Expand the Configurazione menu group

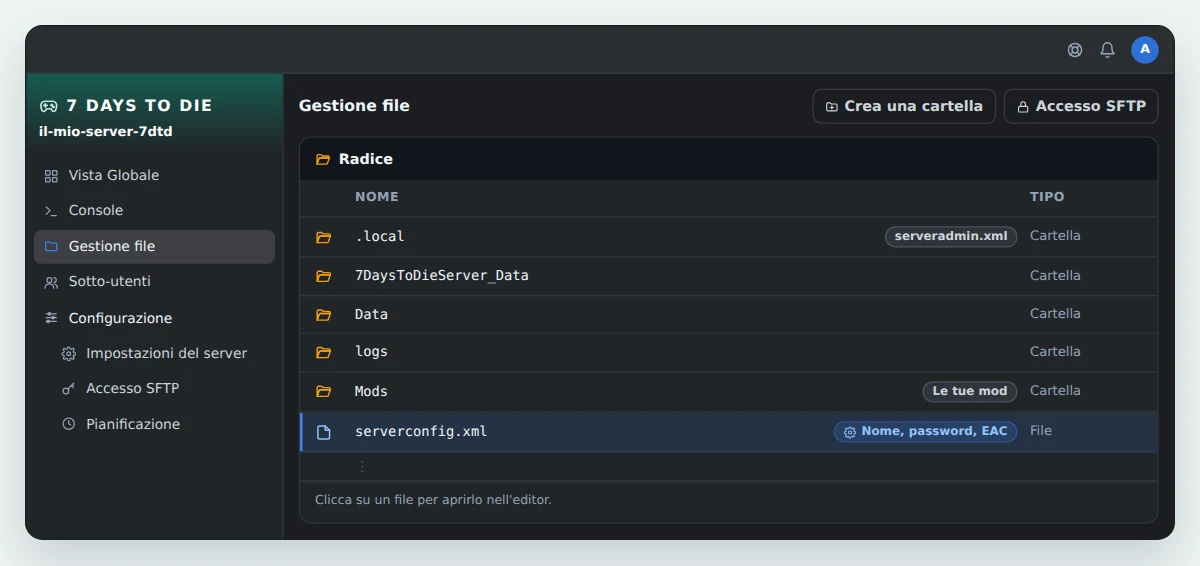click(x=154, y=318)
